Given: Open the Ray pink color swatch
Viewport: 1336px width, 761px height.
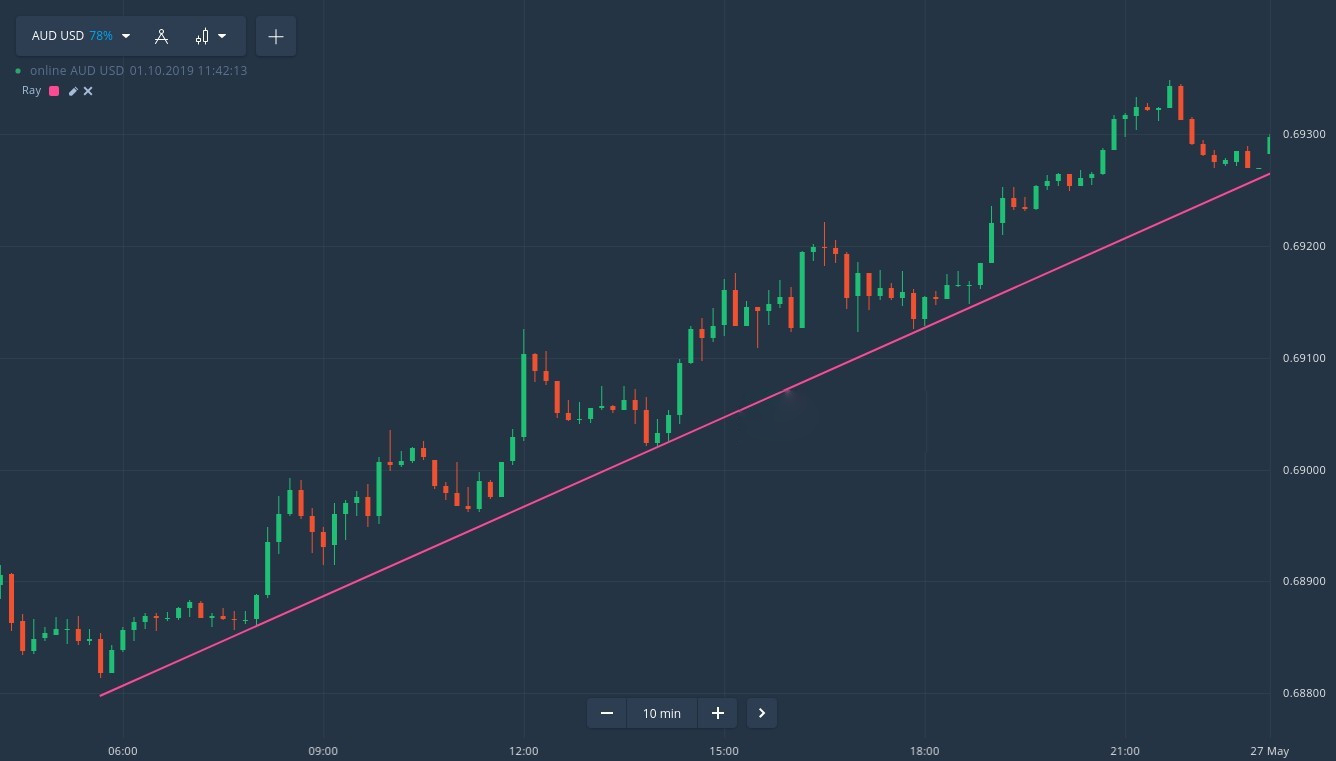Looking at the screenshot, I should (54, 91).
